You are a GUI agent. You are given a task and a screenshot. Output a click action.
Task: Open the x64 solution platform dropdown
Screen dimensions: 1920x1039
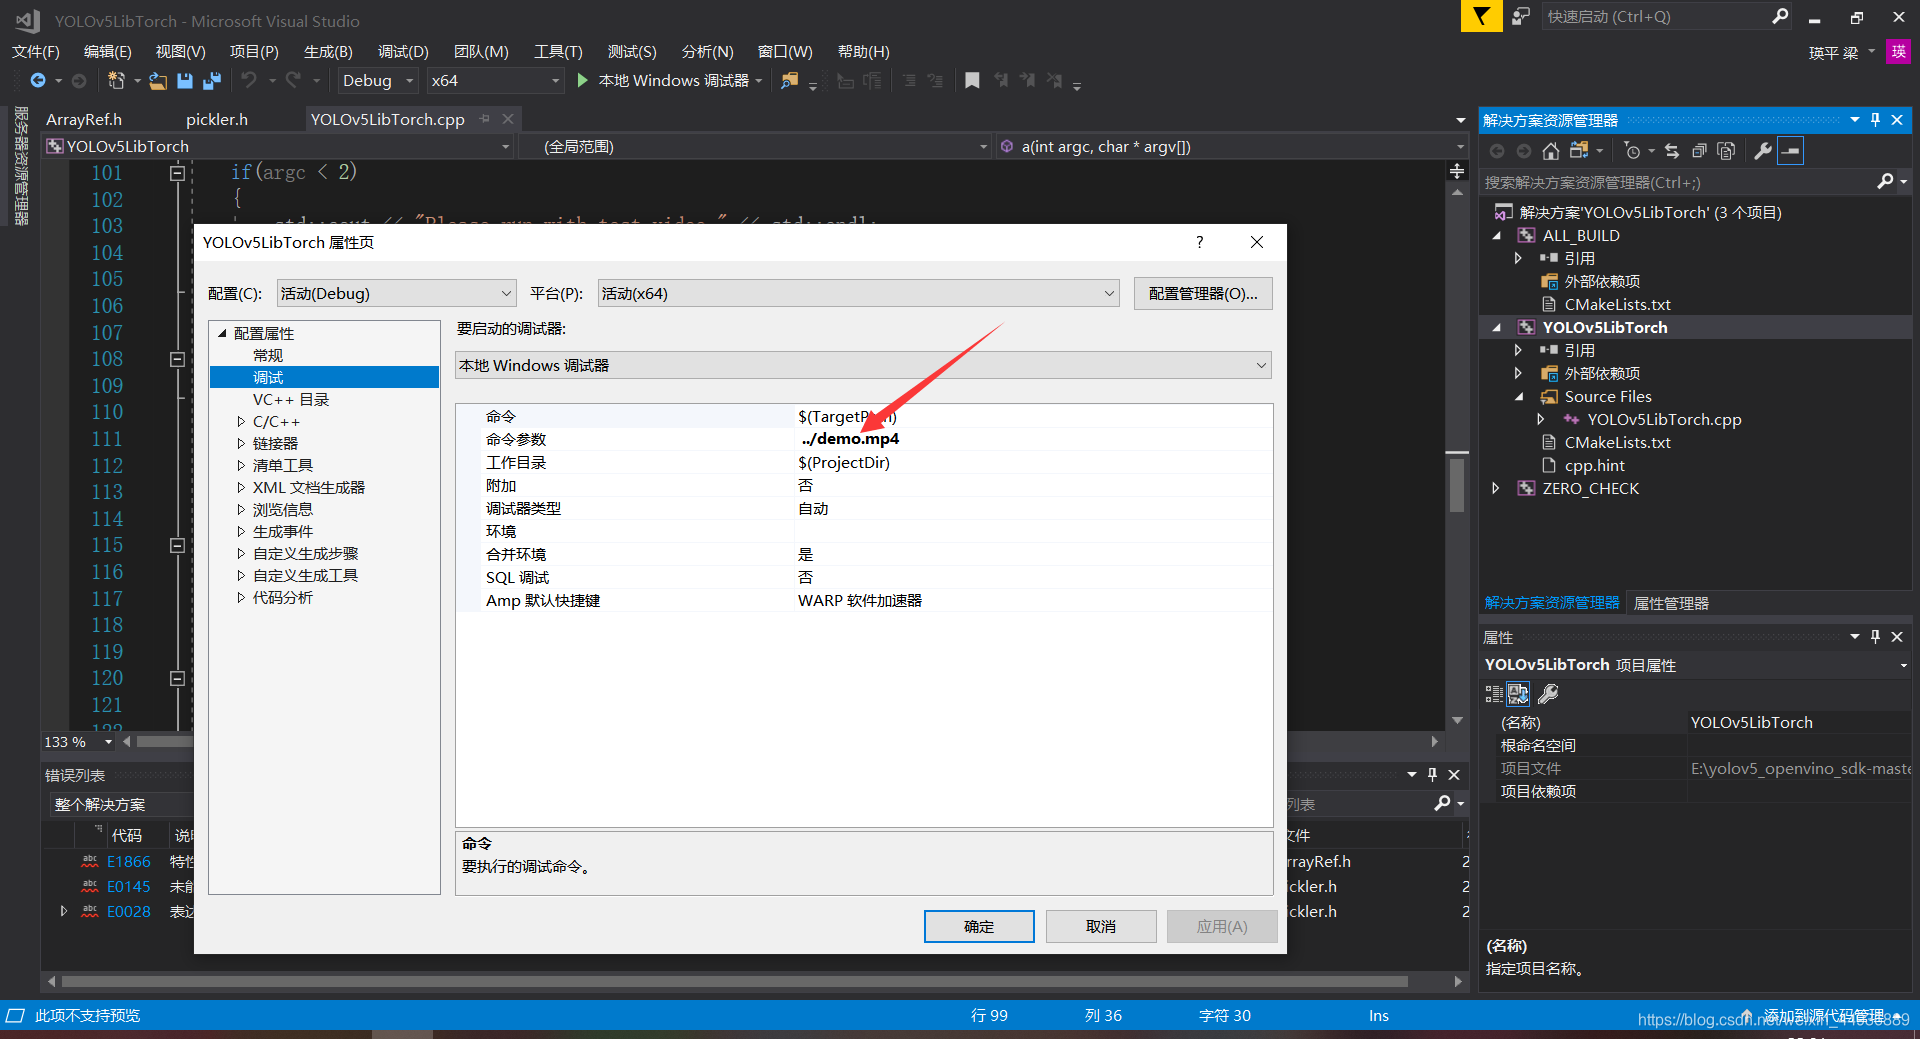pyautogui.click(x=496, y=80)
